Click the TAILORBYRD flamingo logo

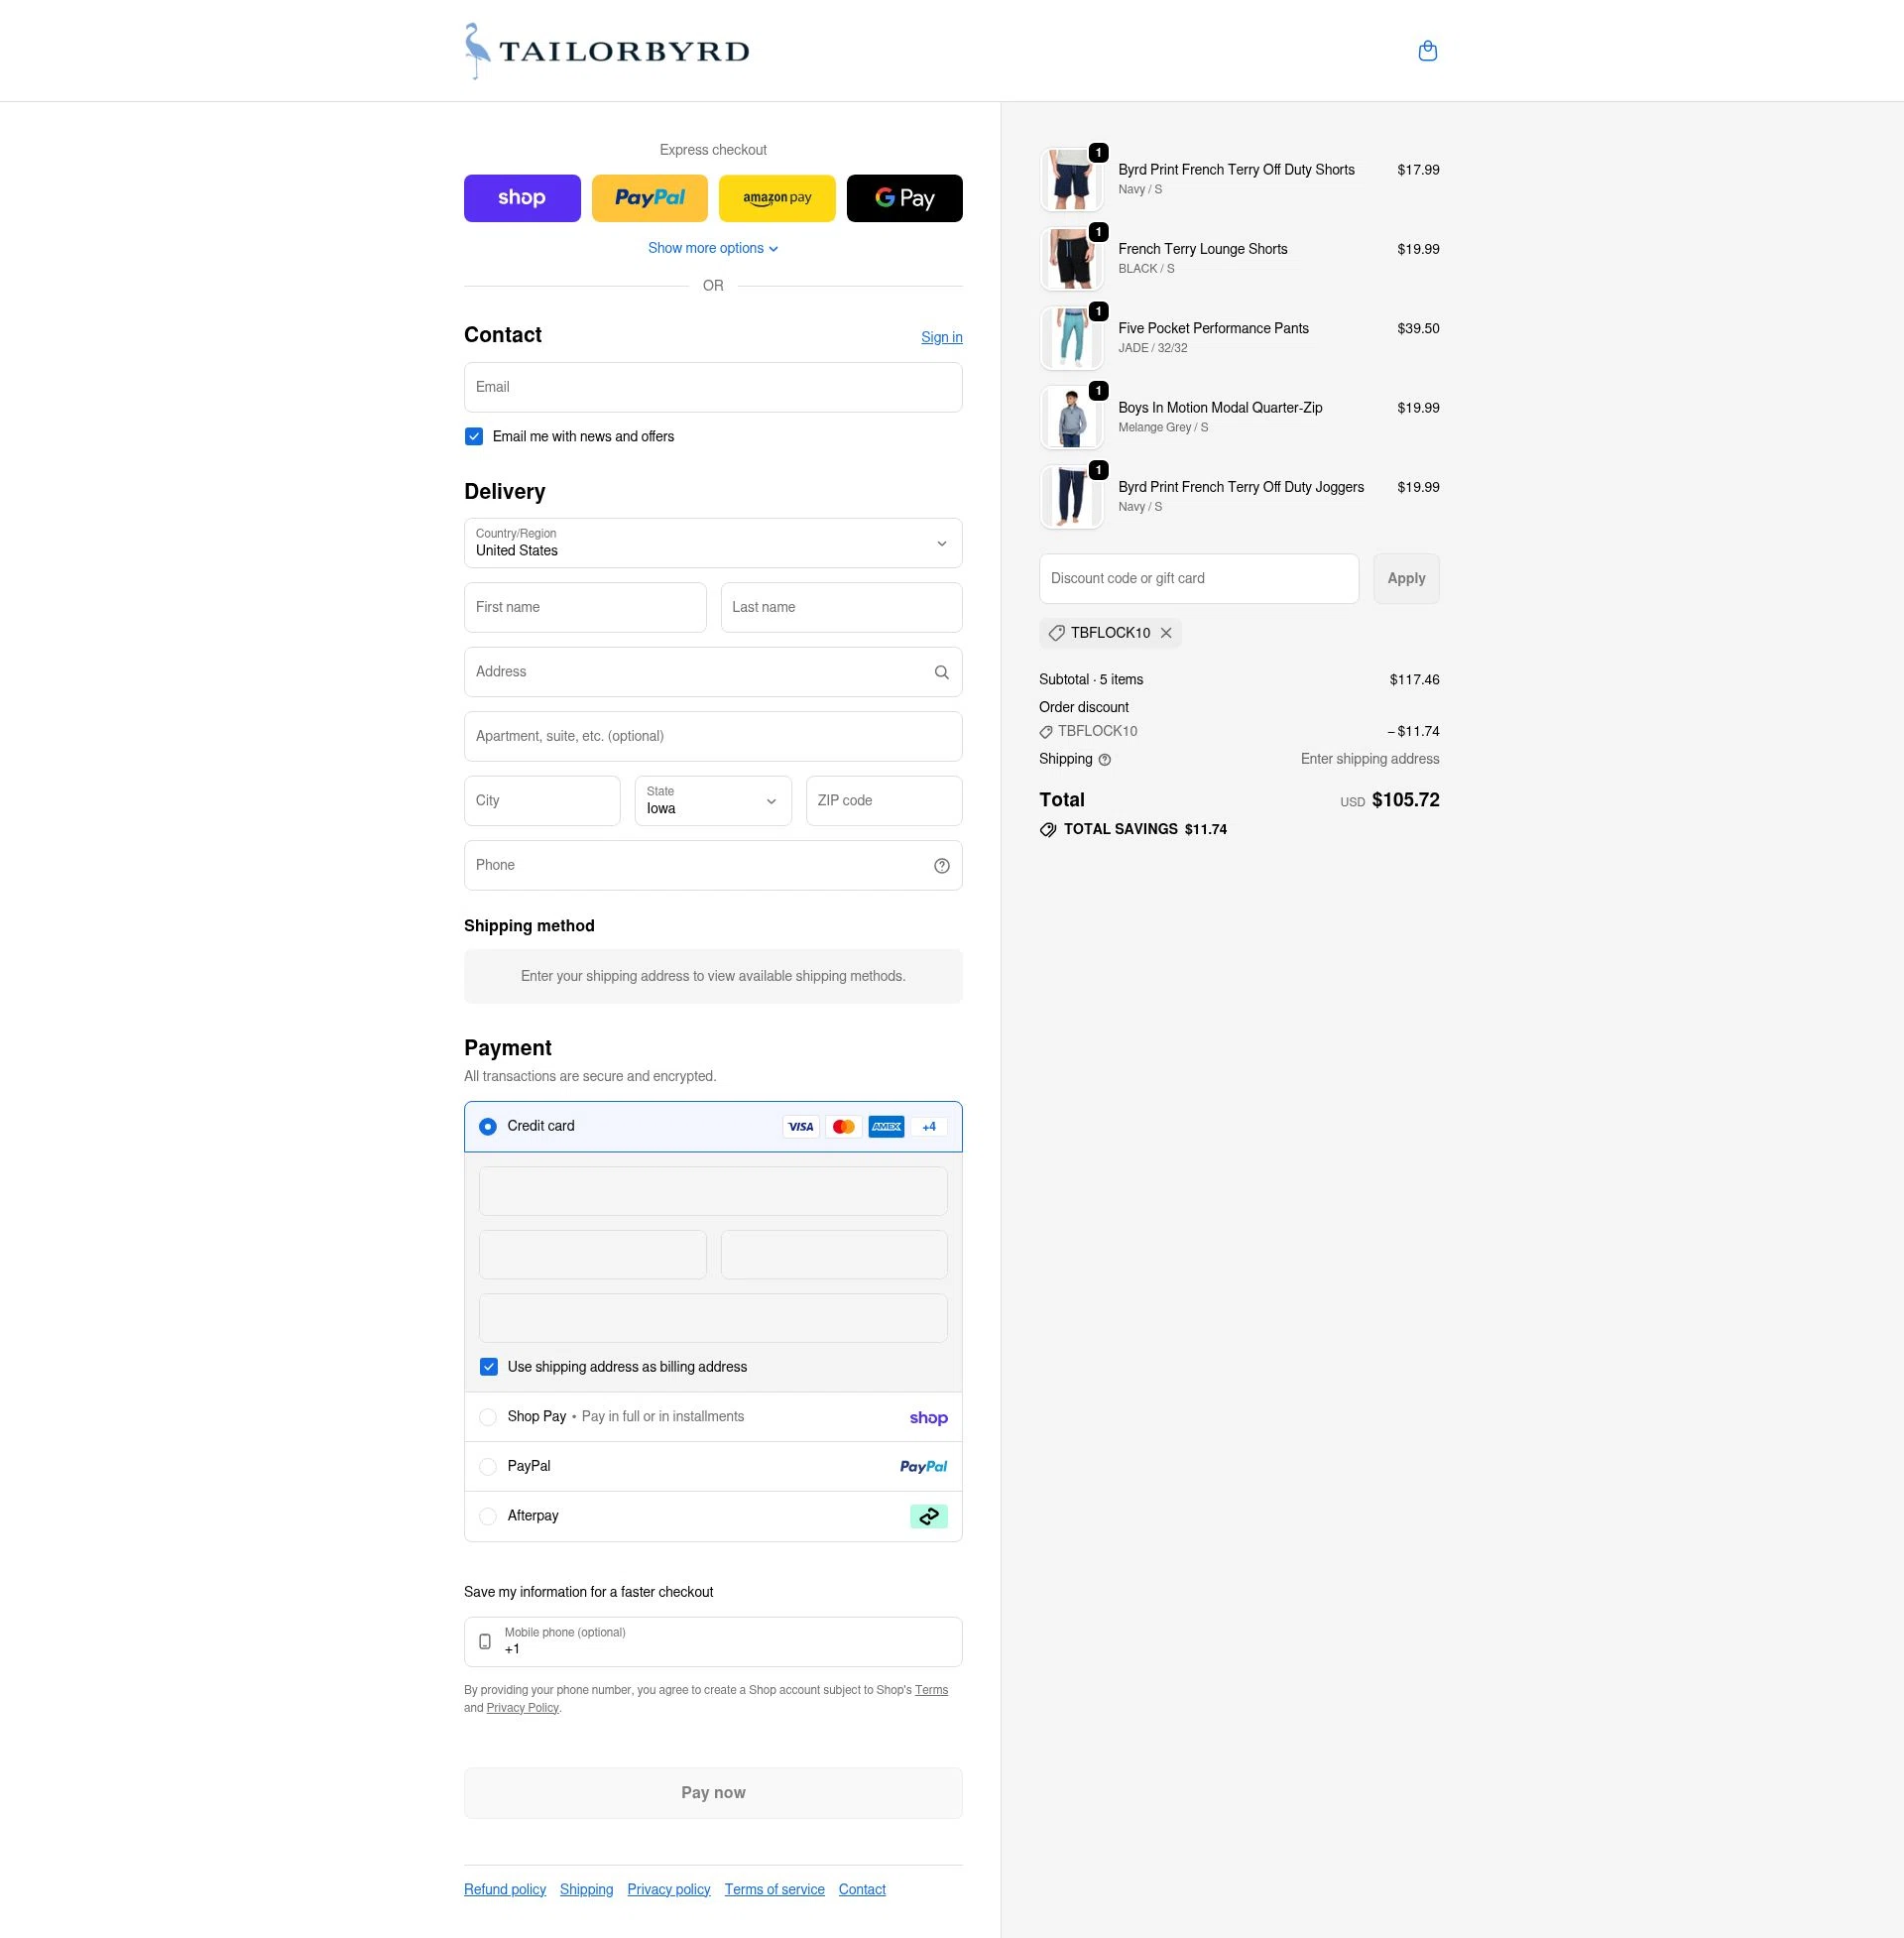(605, 50)
